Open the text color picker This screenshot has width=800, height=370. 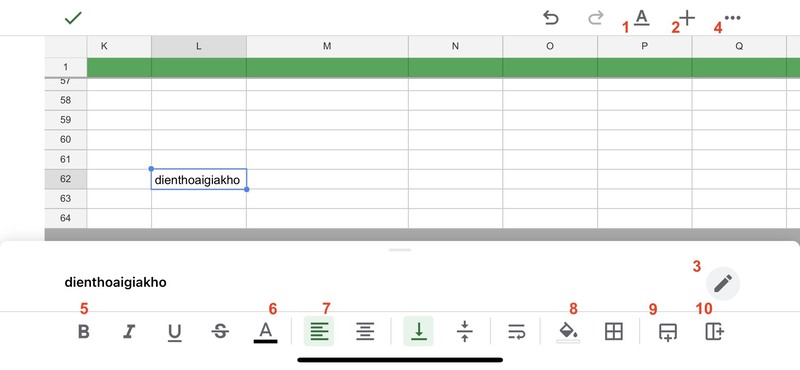[x=265, y=333]
